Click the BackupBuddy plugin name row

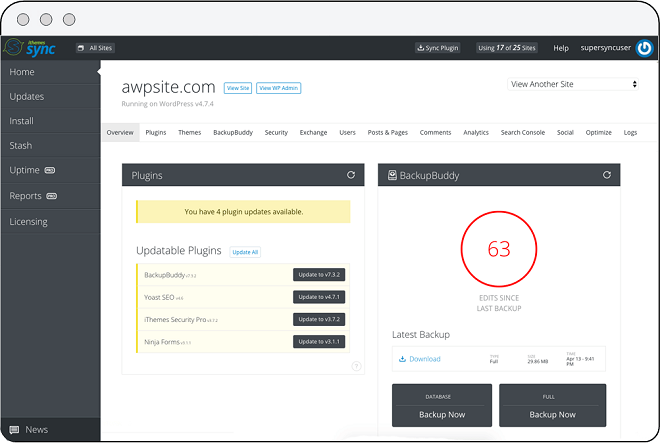[x=243, y=275]
